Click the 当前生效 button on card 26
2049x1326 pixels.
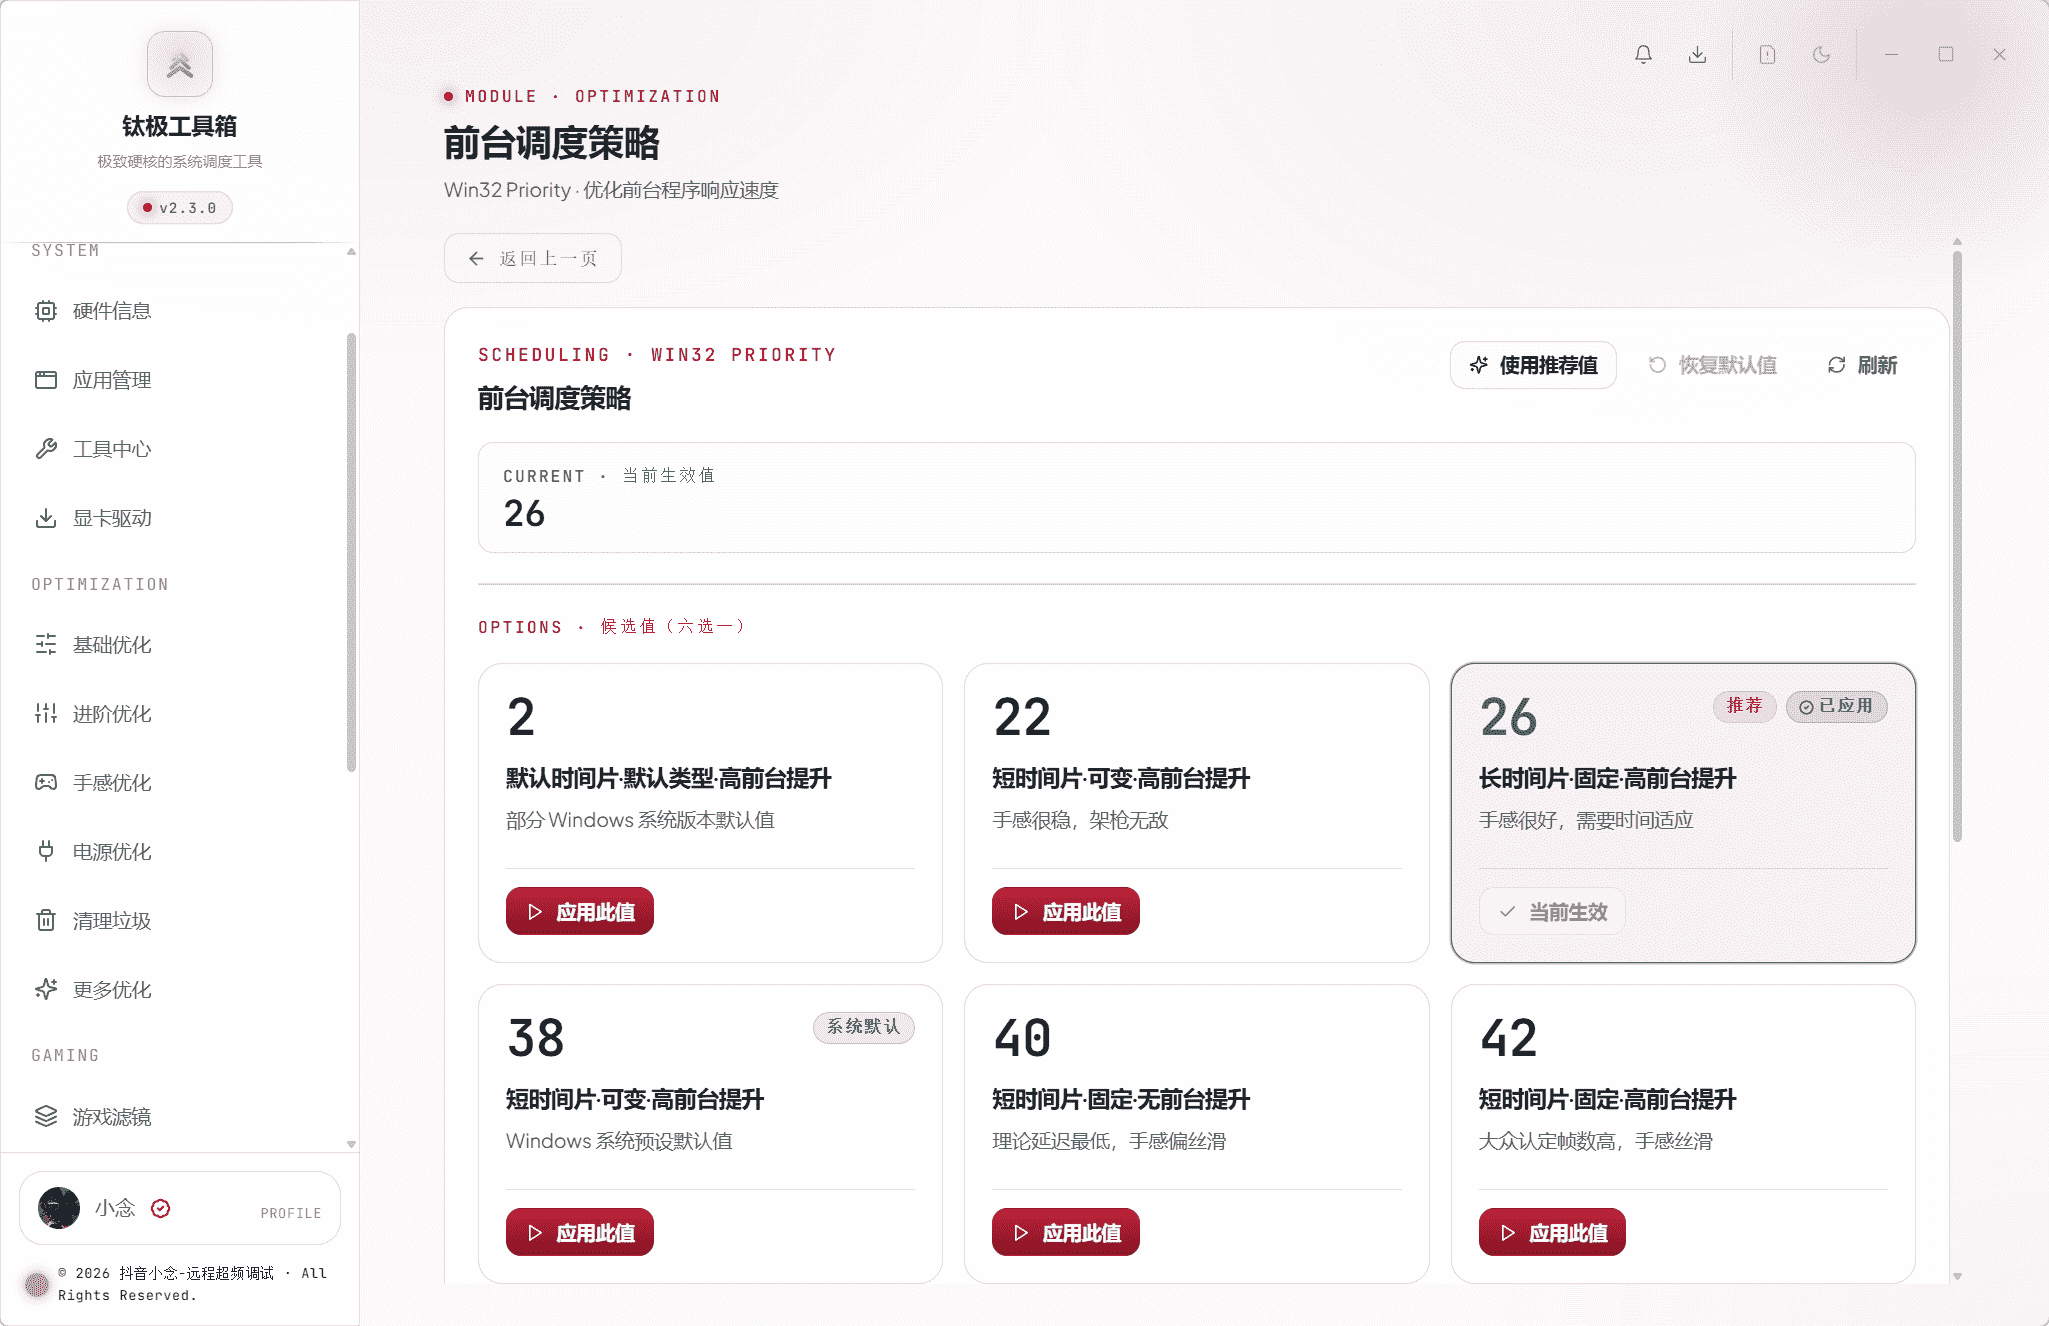point(1552,912)
